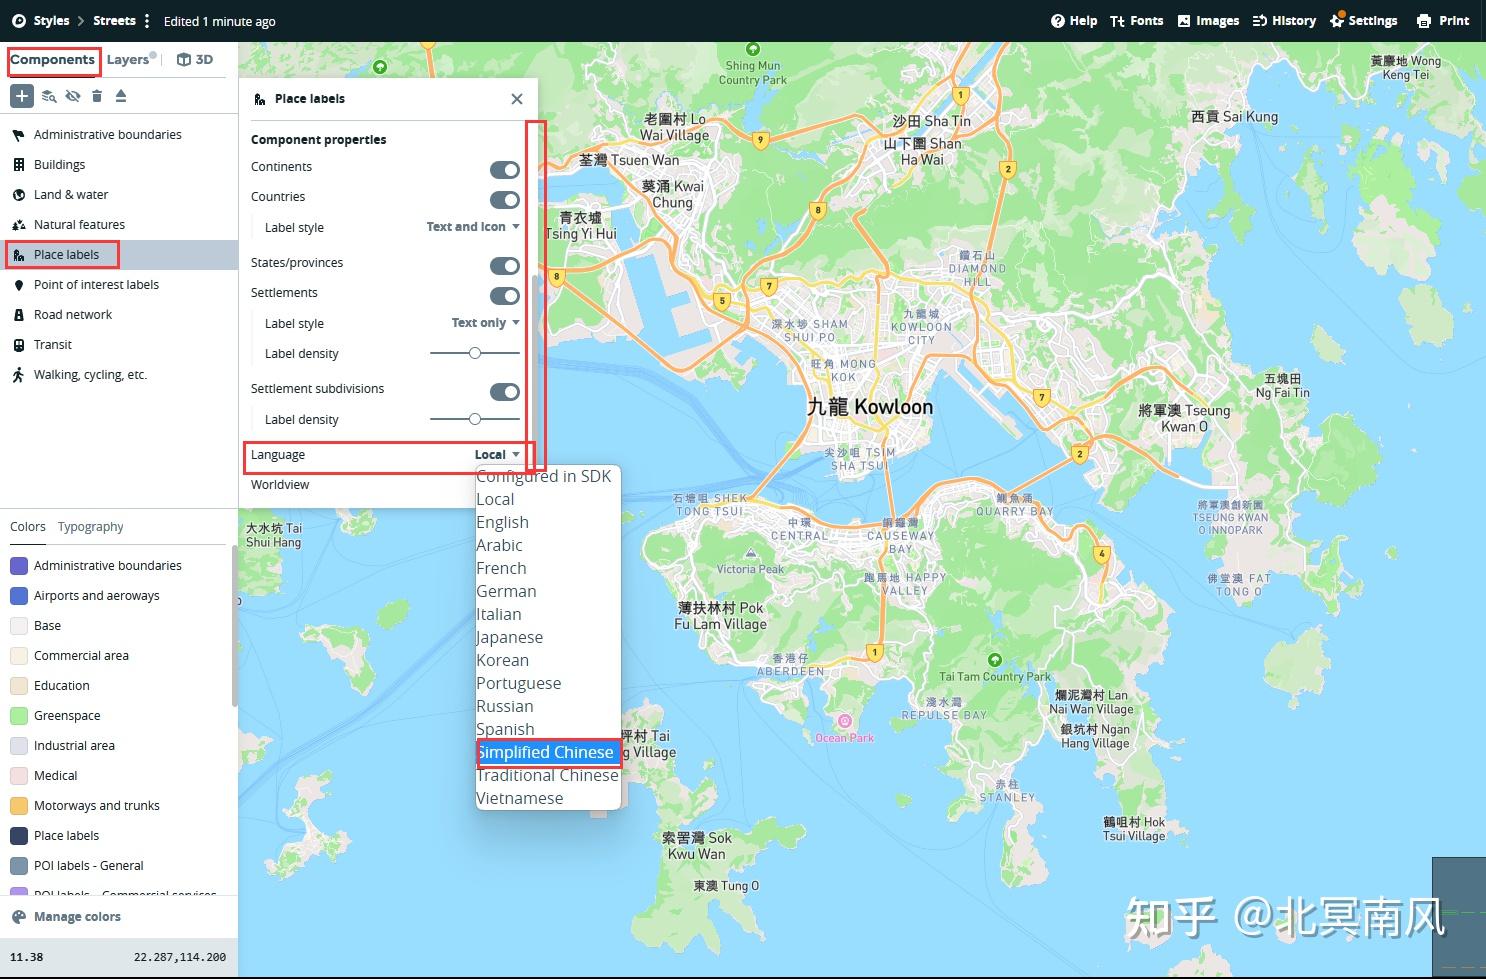
Task: Disable Countries labels
Action: coord(504,199)
